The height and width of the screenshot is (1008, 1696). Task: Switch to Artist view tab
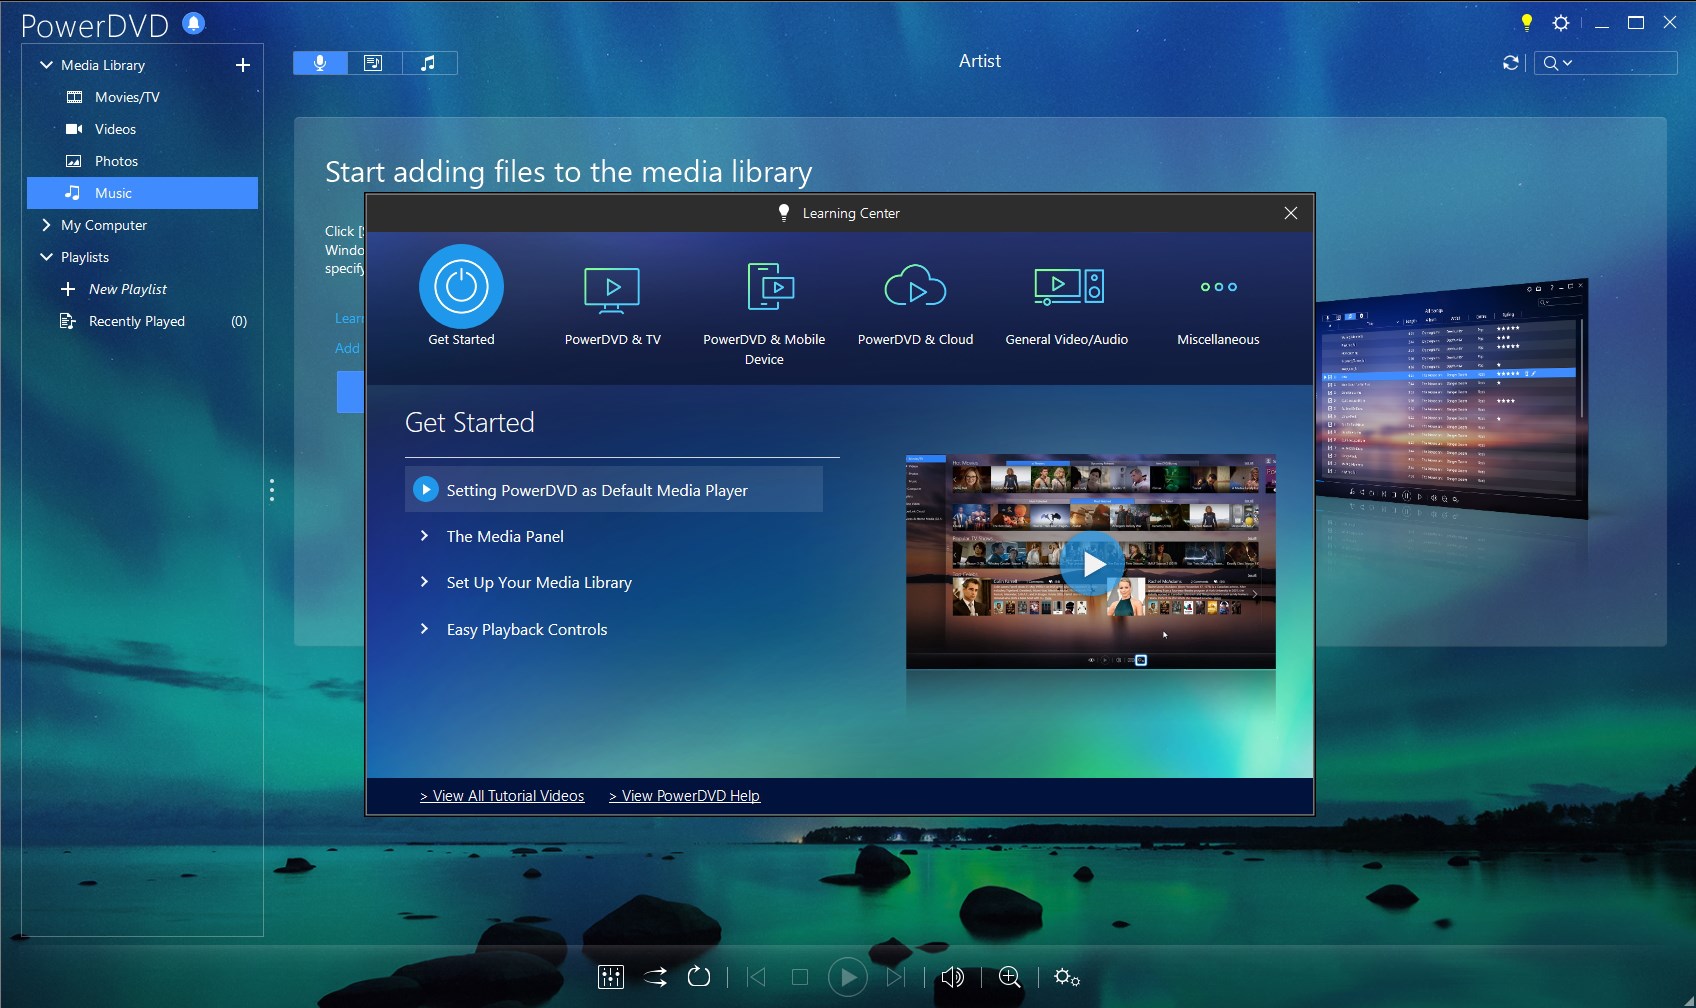pos(320,63)
